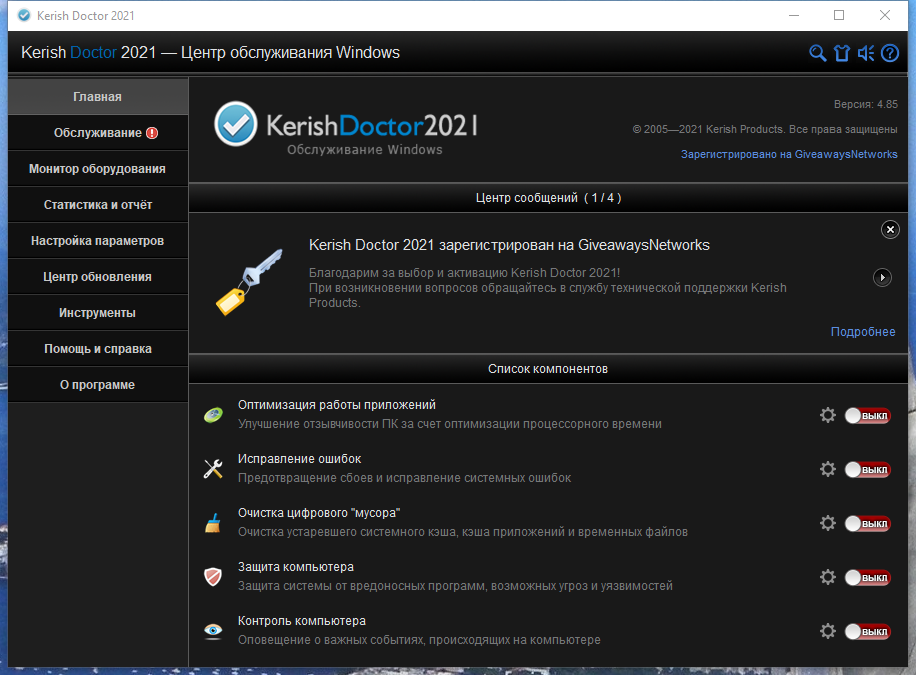Switch to Монитор оборудования section
The image size is (916, 675).
point(98,169)
